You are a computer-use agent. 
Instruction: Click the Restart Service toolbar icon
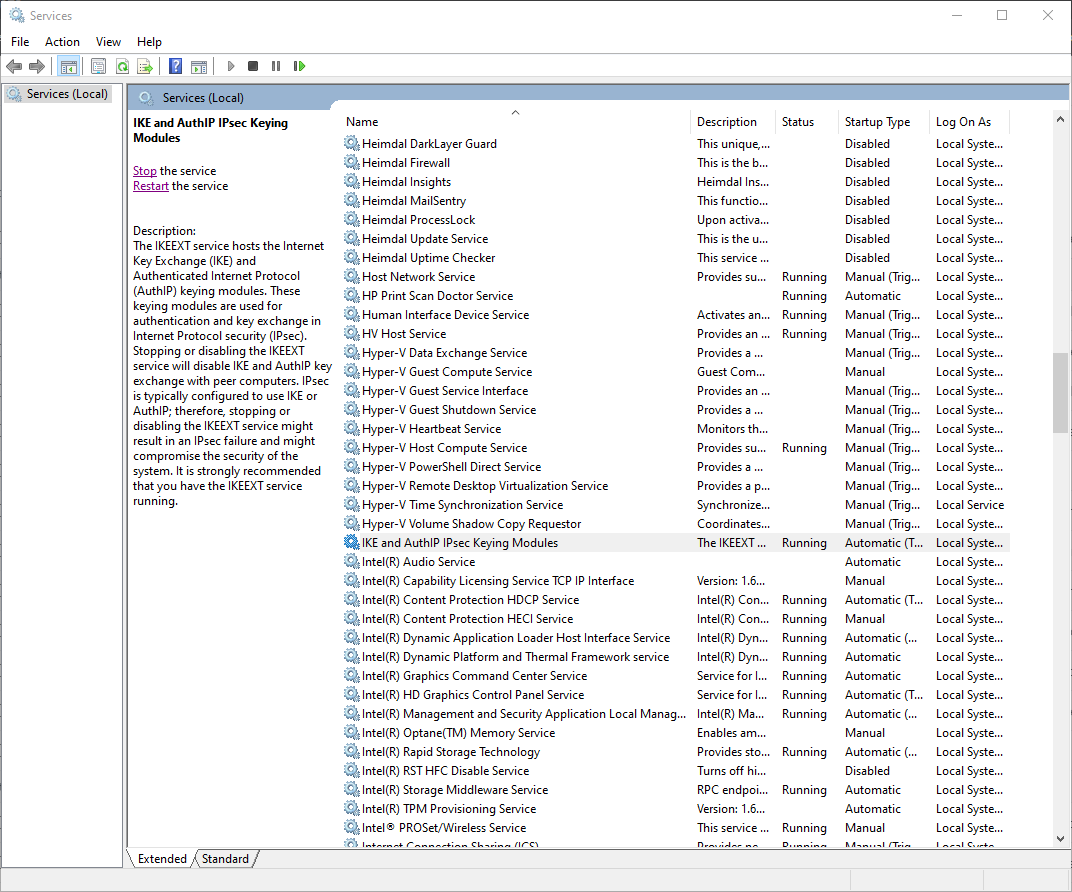[299, 66]
